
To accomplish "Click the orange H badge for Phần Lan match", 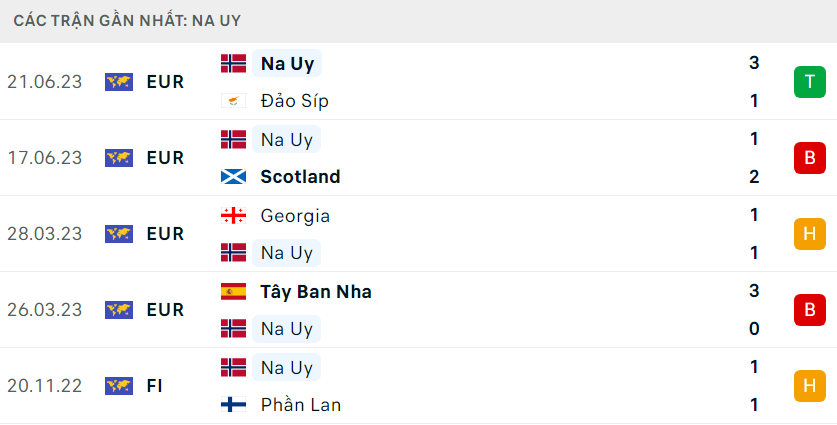I will (x=809, y=385).
